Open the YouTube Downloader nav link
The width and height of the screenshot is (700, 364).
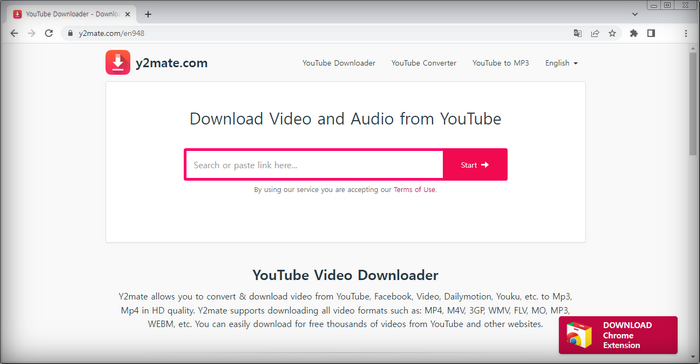click(x=338, y=63)
